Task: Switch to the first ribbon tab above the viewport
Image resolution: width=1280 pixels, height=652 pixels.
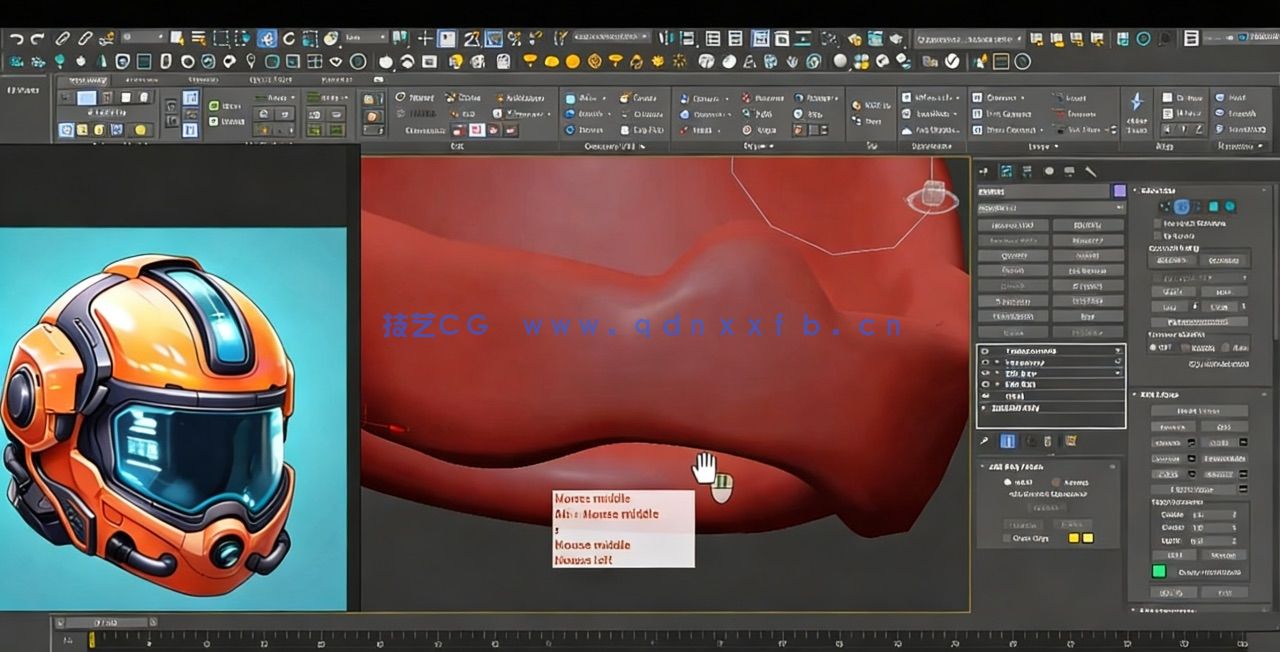Action: click(x=88, y=81)
